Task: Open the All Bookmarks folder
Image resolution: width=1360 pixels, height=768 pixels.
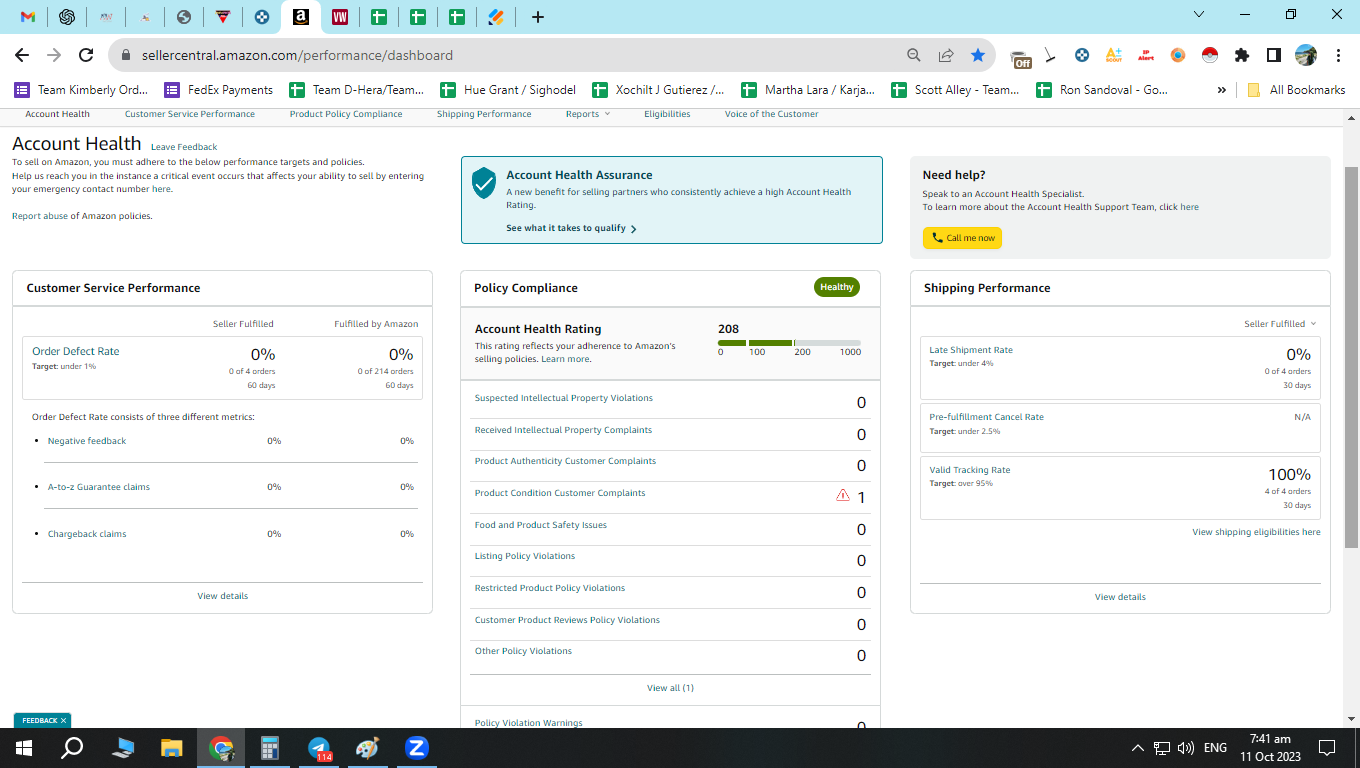Action: click(1296, 90)
